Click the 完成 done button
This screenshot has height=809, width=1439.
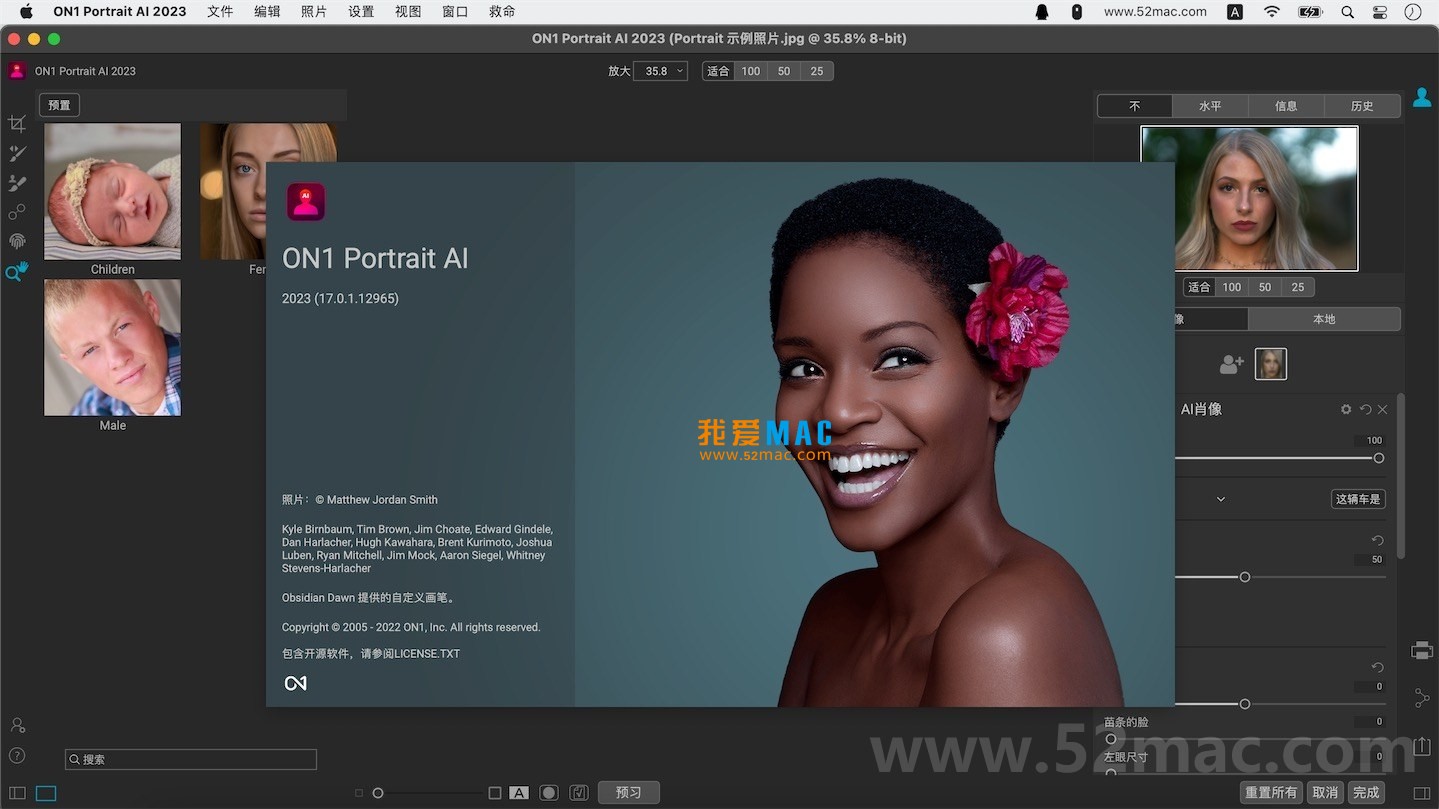tap(1366, 793)
